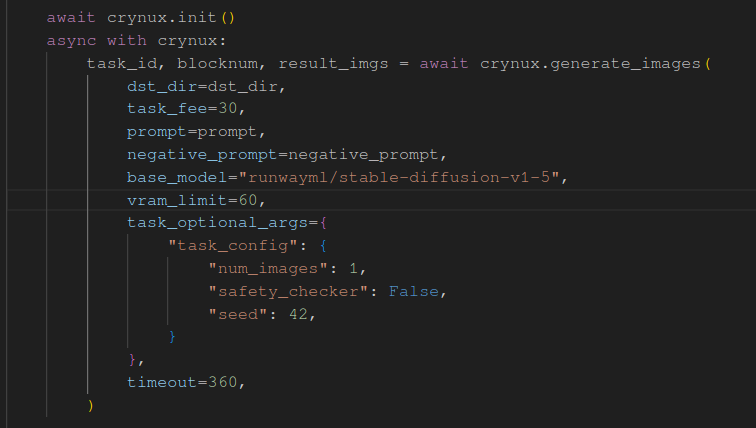The image size is (756, 428).
Task: Click the 'await crynux.init()' line
Action: (141, 18)
